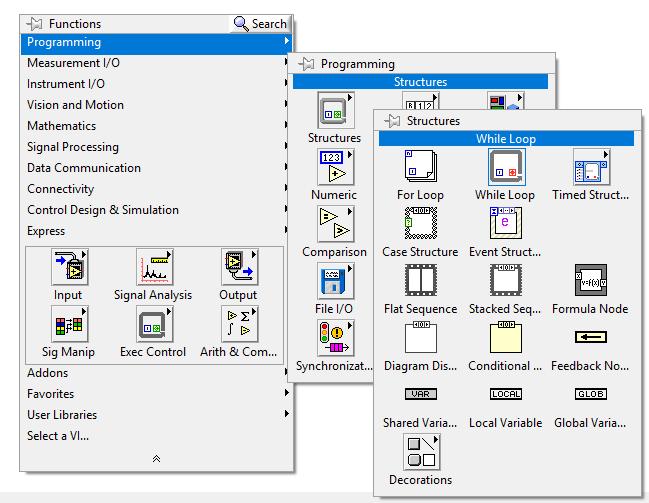Select the Programming category
The image size is (649, 503).
156,42
